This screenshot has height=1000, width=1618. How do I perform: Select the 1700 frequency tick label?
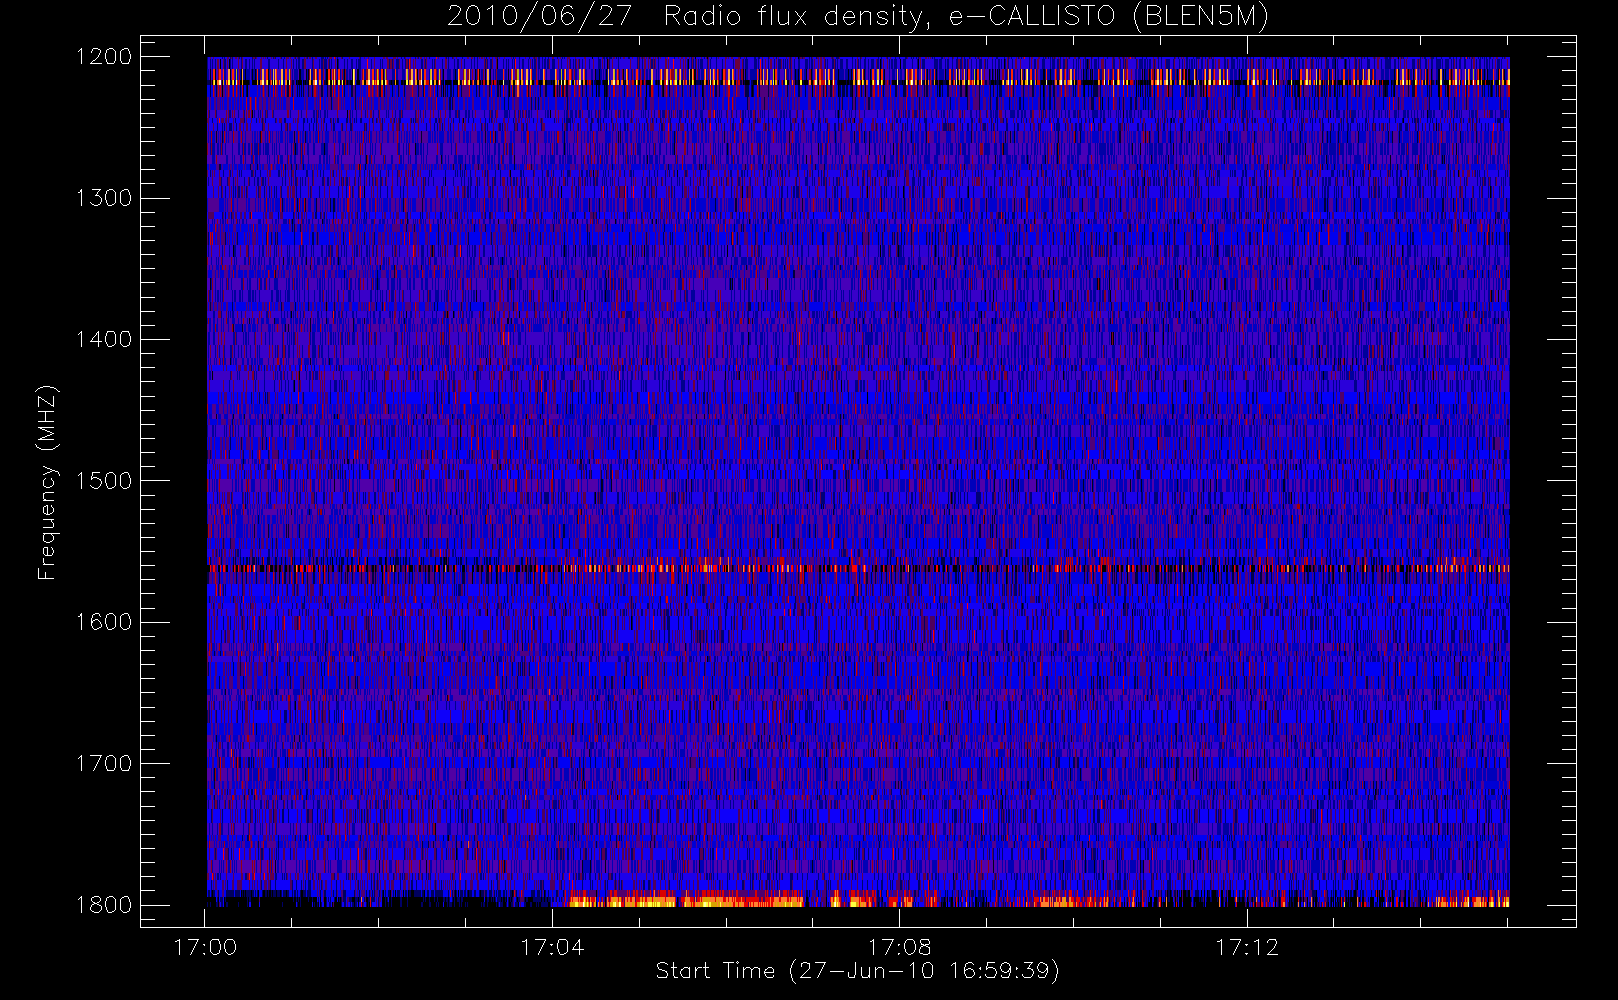[x=104, y=764]
